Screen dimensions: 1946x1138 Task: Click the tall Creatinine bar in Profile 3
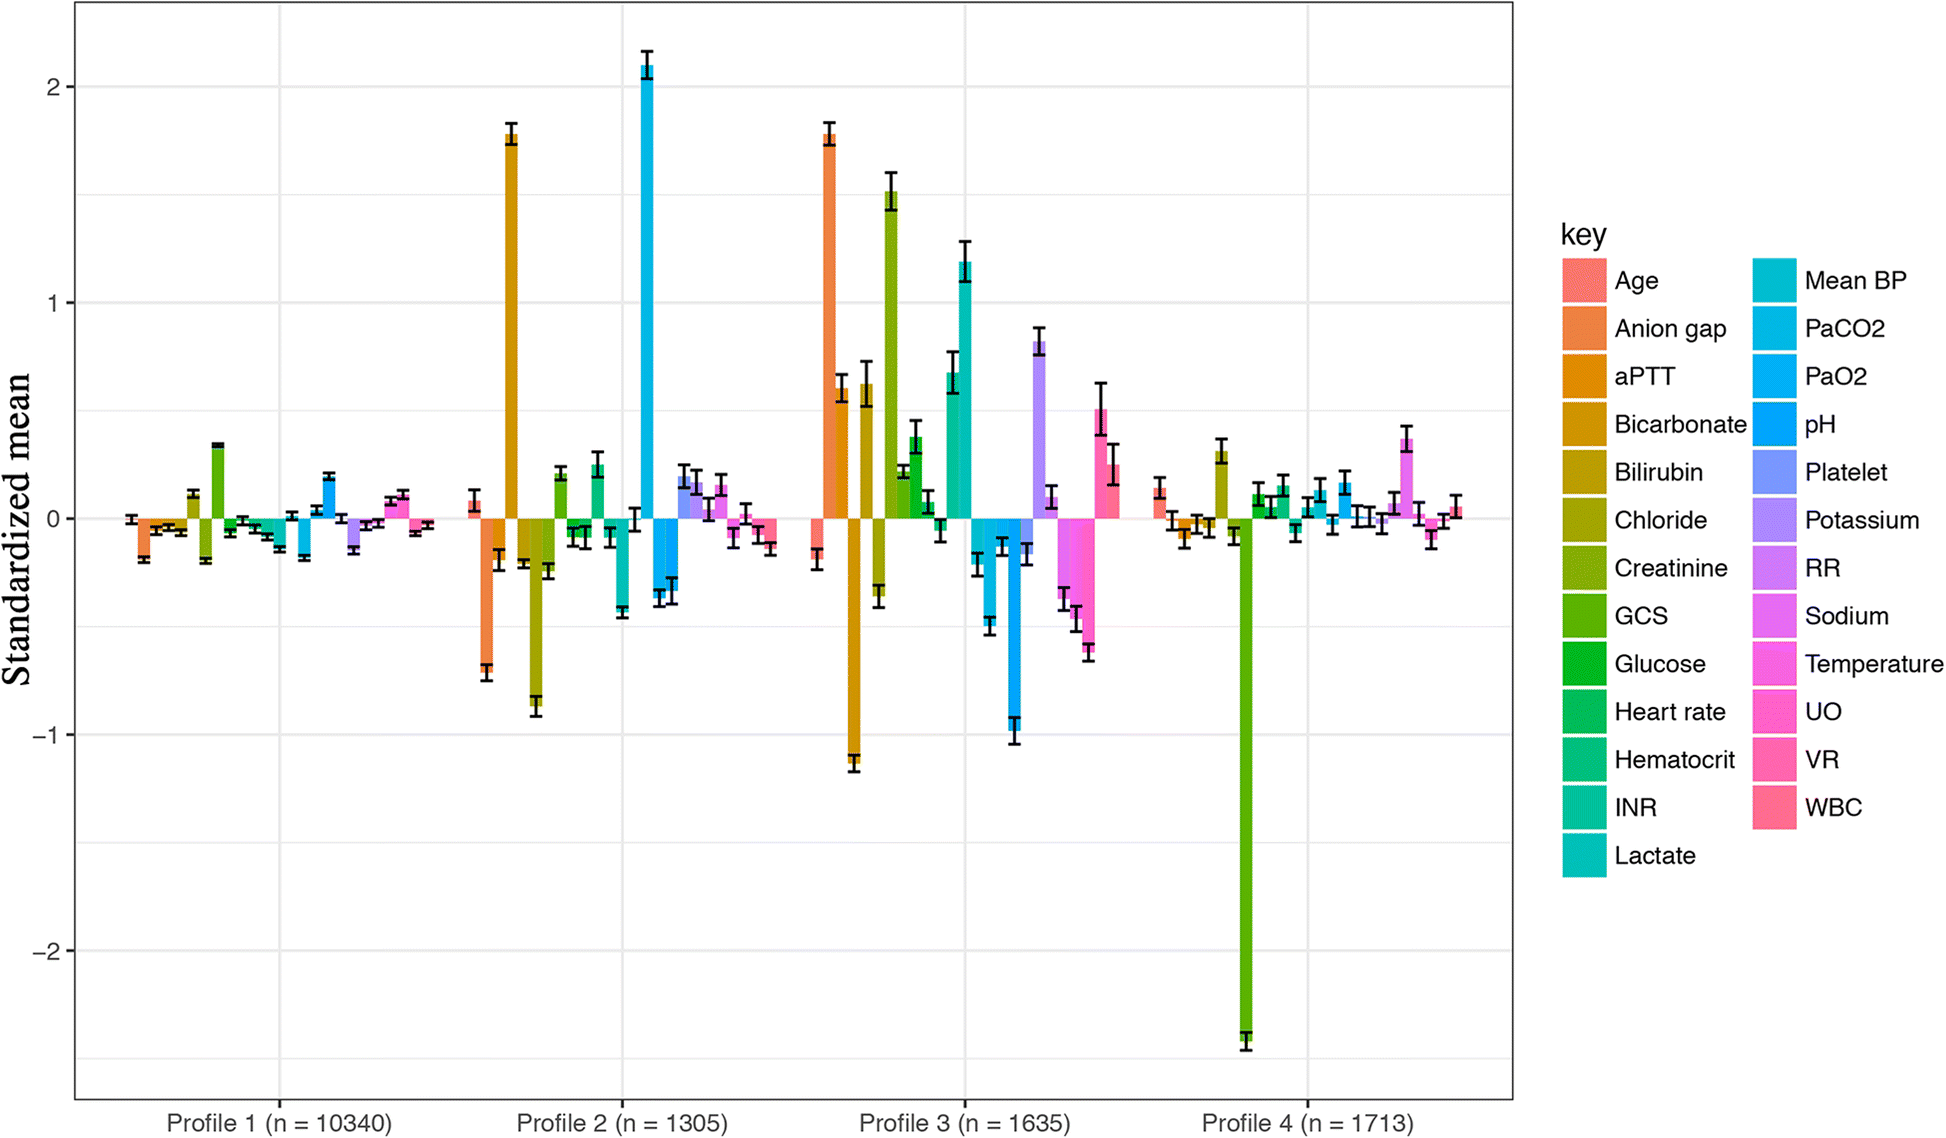coord(891,355)
